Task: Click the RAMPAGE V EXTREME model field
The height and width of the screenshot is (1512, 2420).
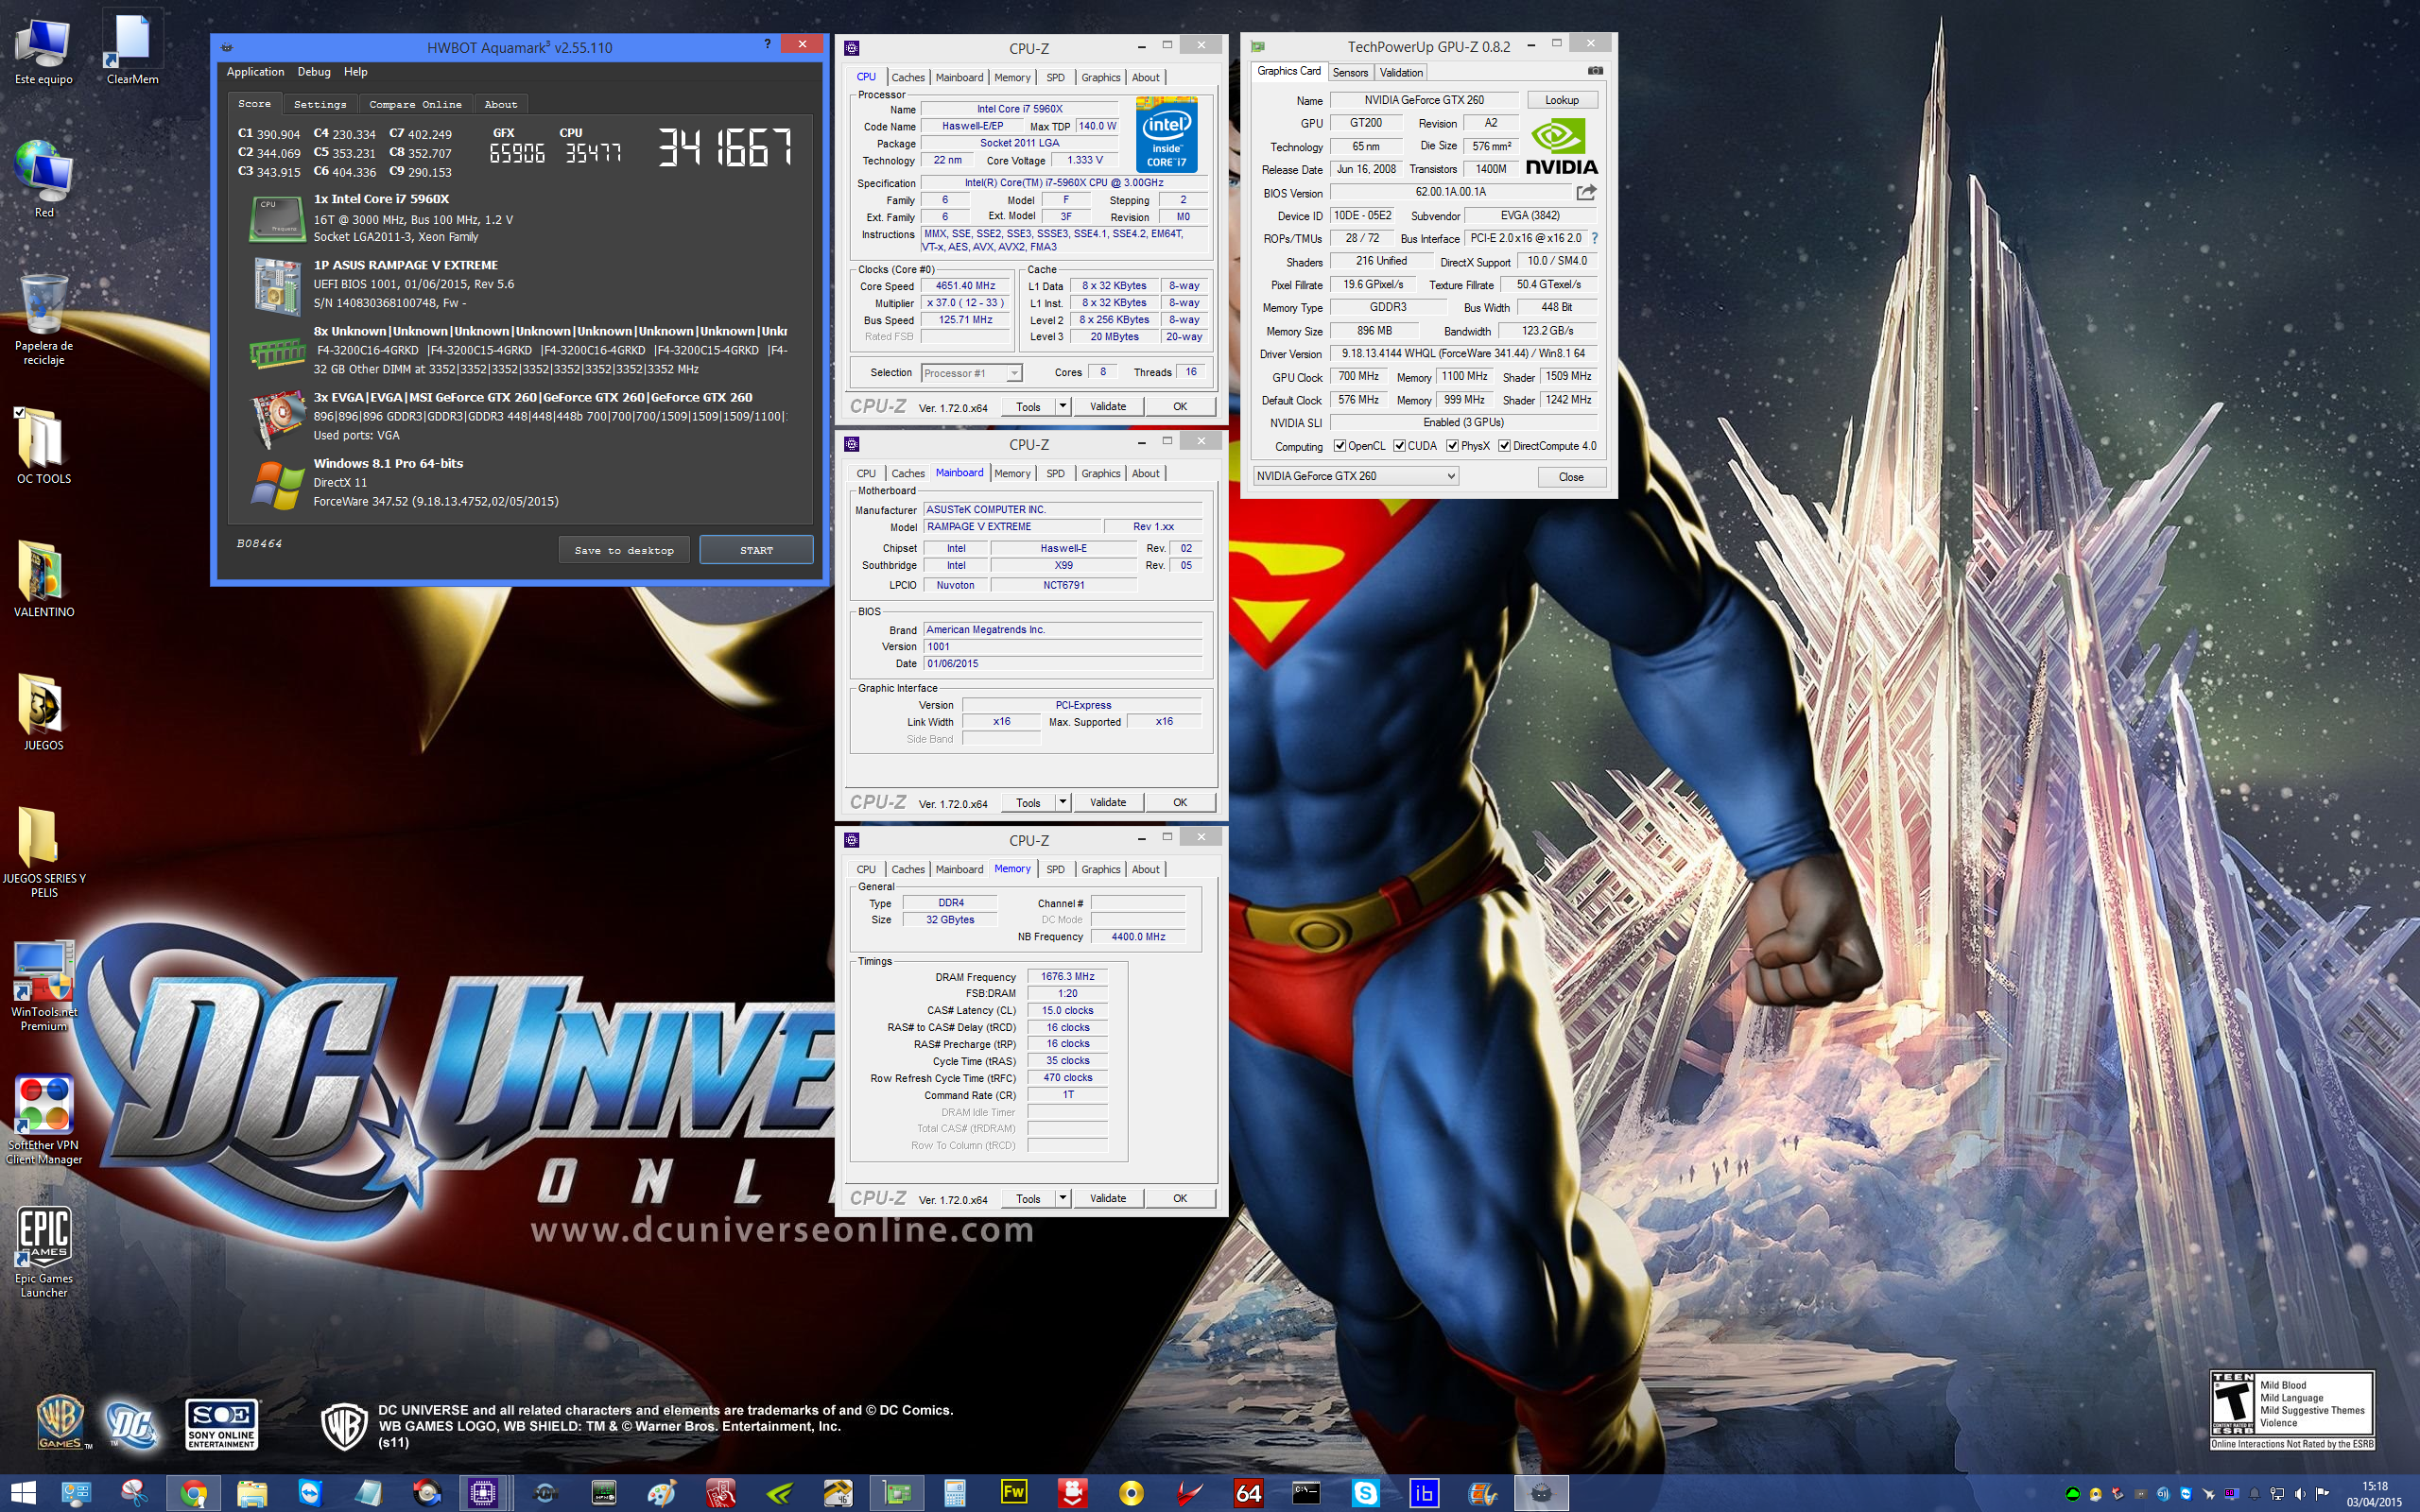Action: [x=1012, y=526]
